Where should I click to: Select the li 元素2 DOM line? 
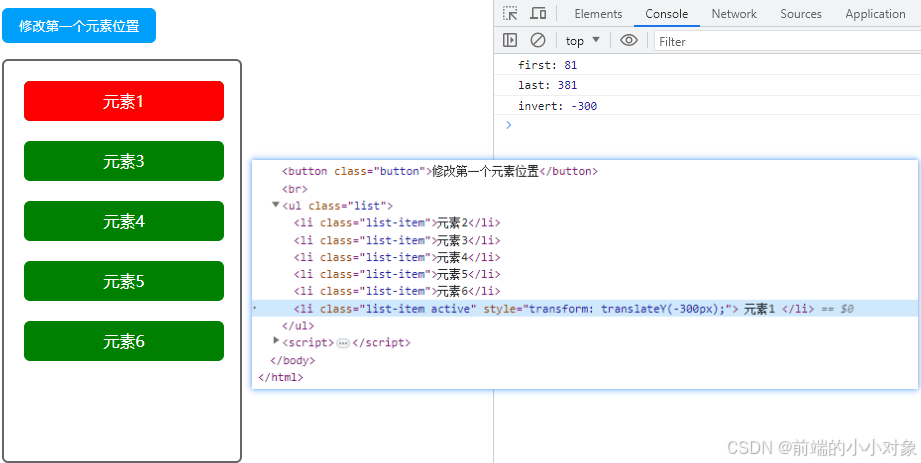click(397, 223)
